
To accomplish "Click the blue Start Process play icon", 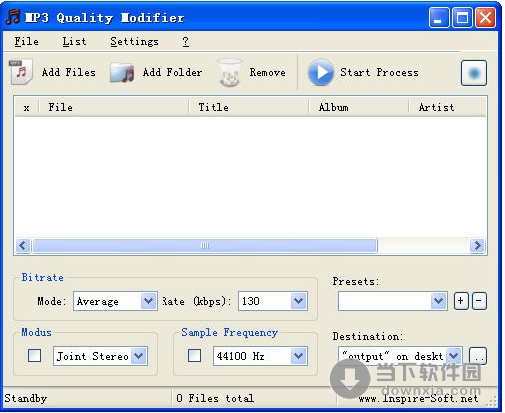I will (321, 72).
